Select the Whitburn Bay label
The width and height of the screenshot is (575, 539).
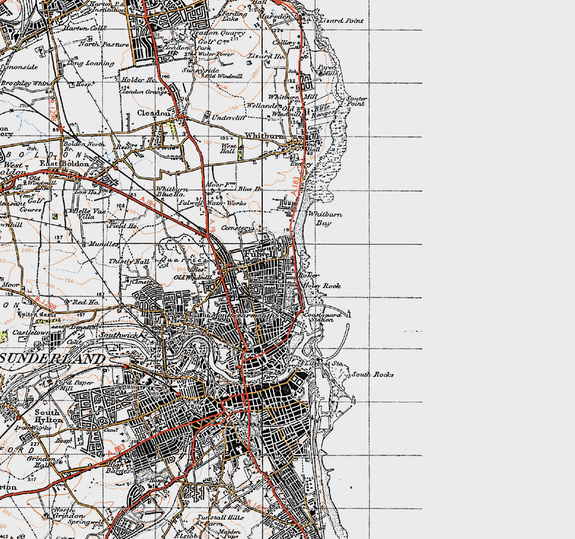pos(325,219)
